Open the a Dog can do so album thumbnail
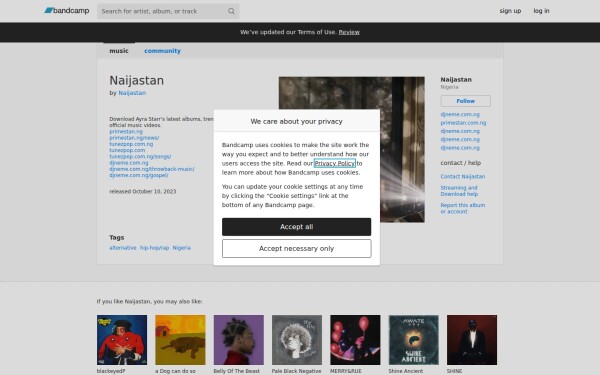Viewport: 600px width, 375px height. tap(180, 340)
